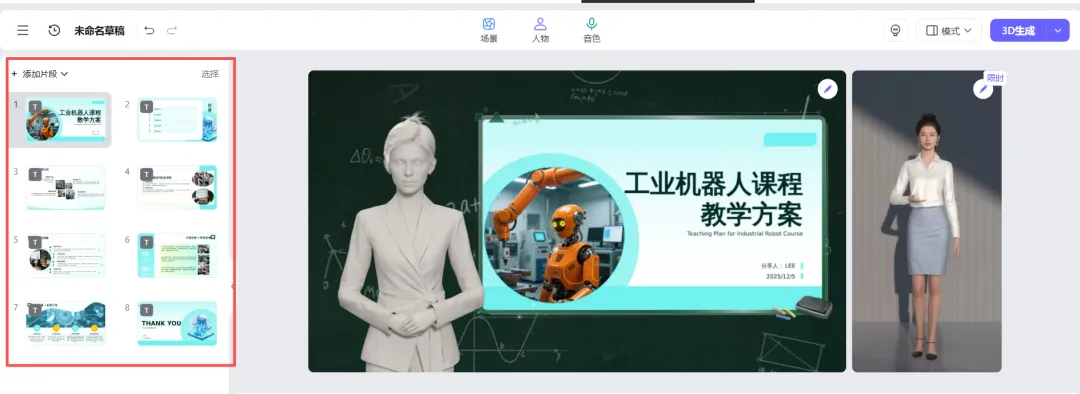Click the slide title 工业机器人课程教学方案 in preview
Viewport: 1080px width, 394px height.
click(x=714, y=199)
